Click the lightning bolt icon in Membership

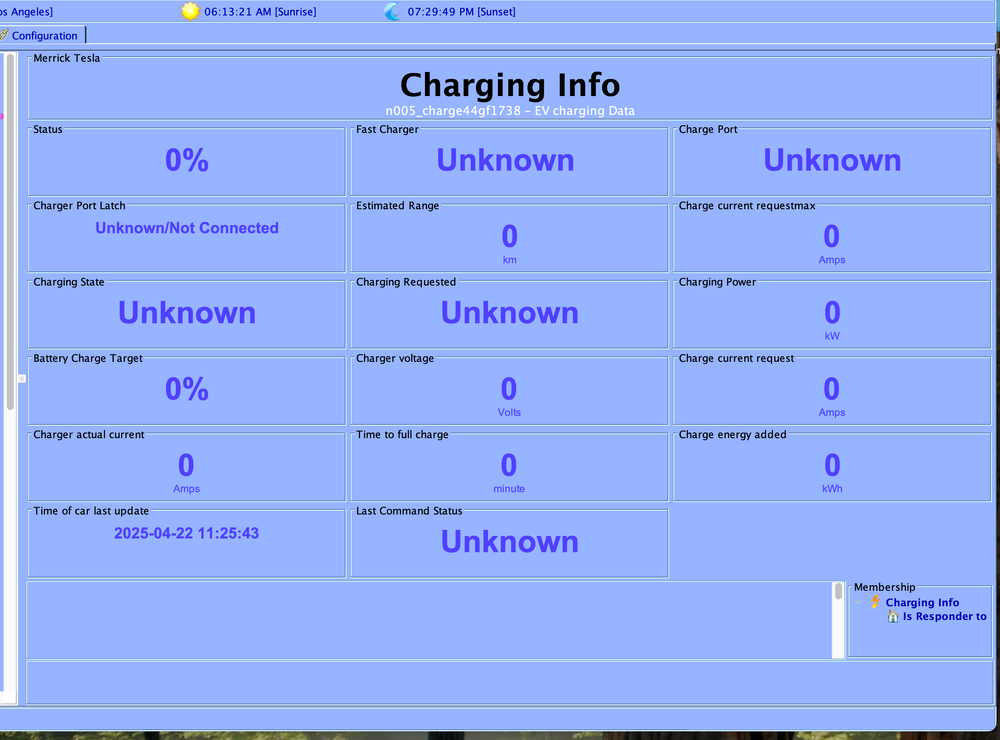pyautogui.click(x=875, y=603)
